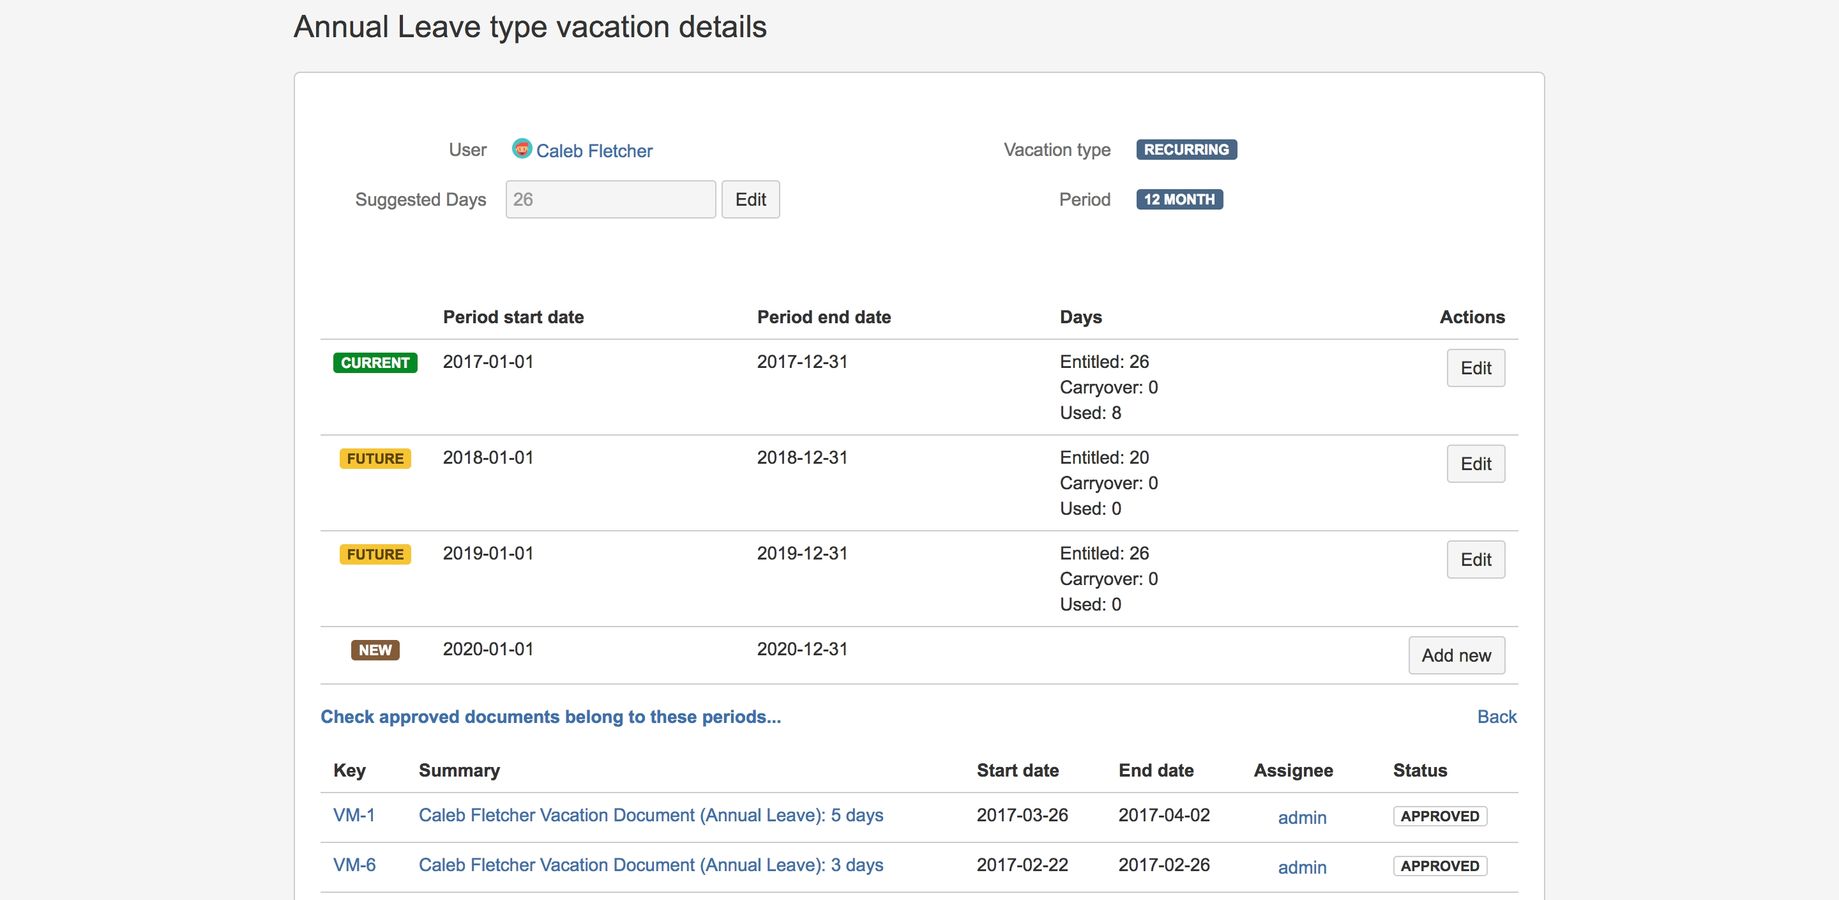Image resolution: width=1839 pixels, height=900 pixels.
Task: Click admin assignee for VM-1
Action: (x=1302, y=818)
